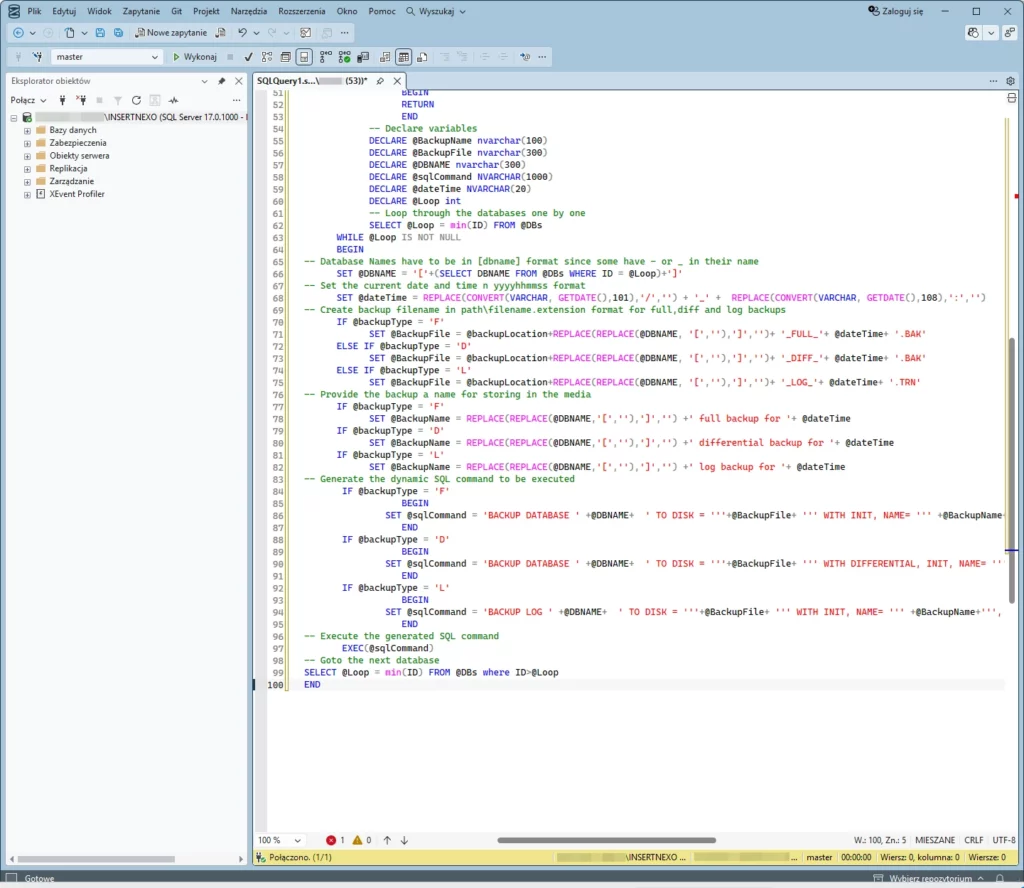Viewport: 1024px width, 888px height.
Task: Open the Zapytanie menu
Action: pos(141,11)
